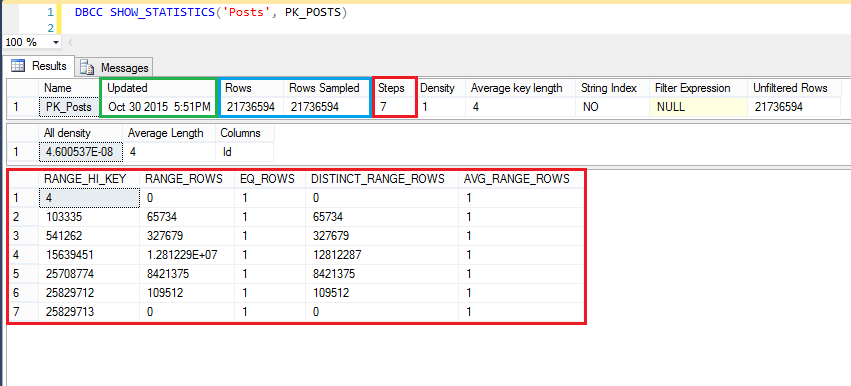
Task: Click DISTINCT_RANGE_ROWS cell showing 327679
Action: click(382, 236)
